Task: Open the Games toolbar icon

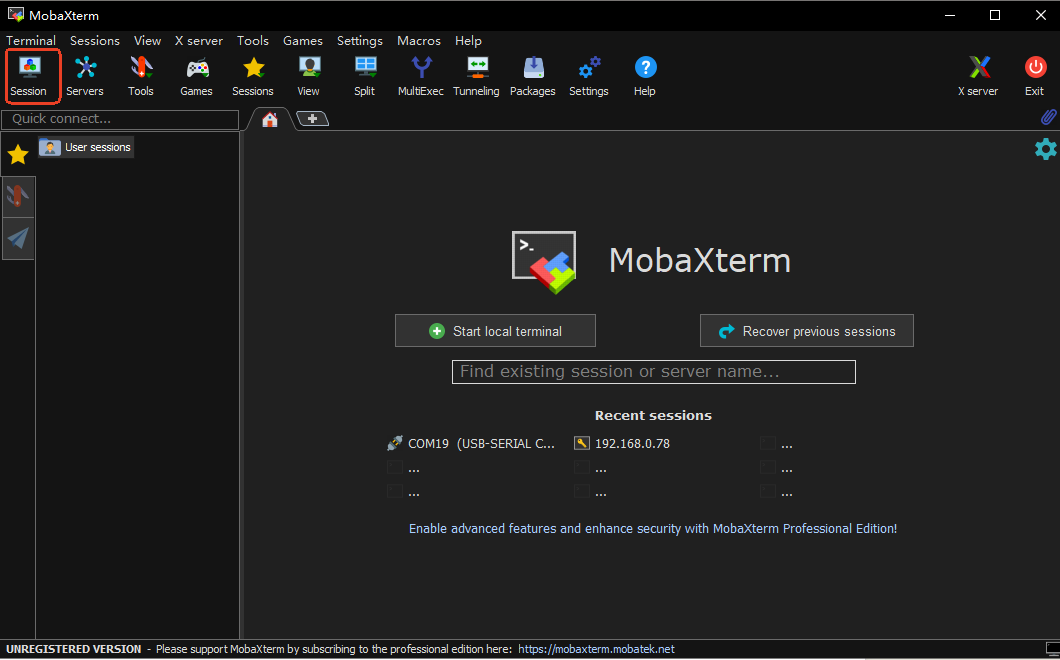Action: click(x=197, y=76)
